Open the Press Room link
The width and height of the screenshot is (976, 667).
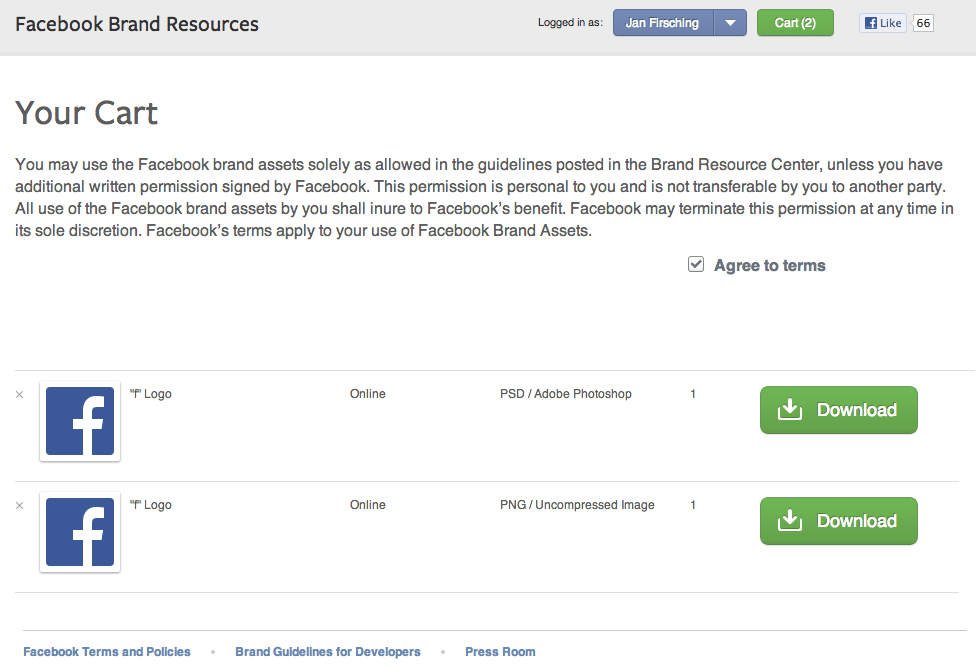[x=500, y=651]
